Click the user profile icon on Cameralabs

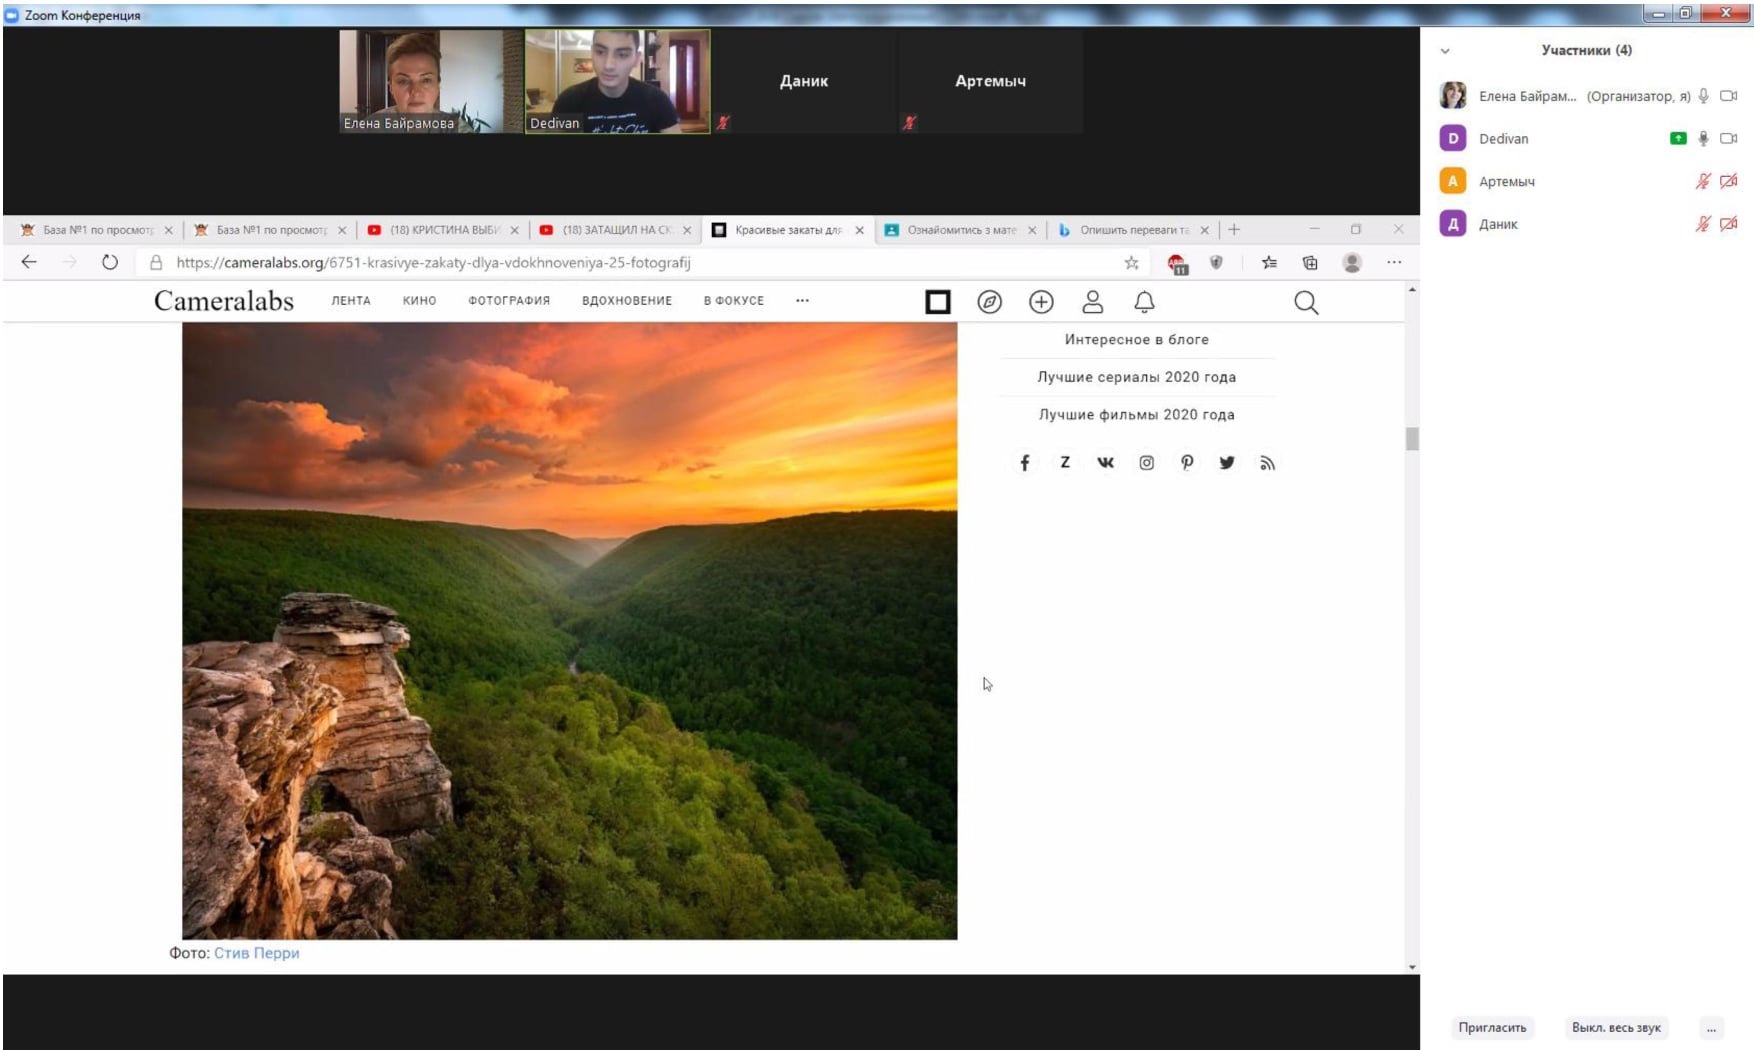point(1092,302)
